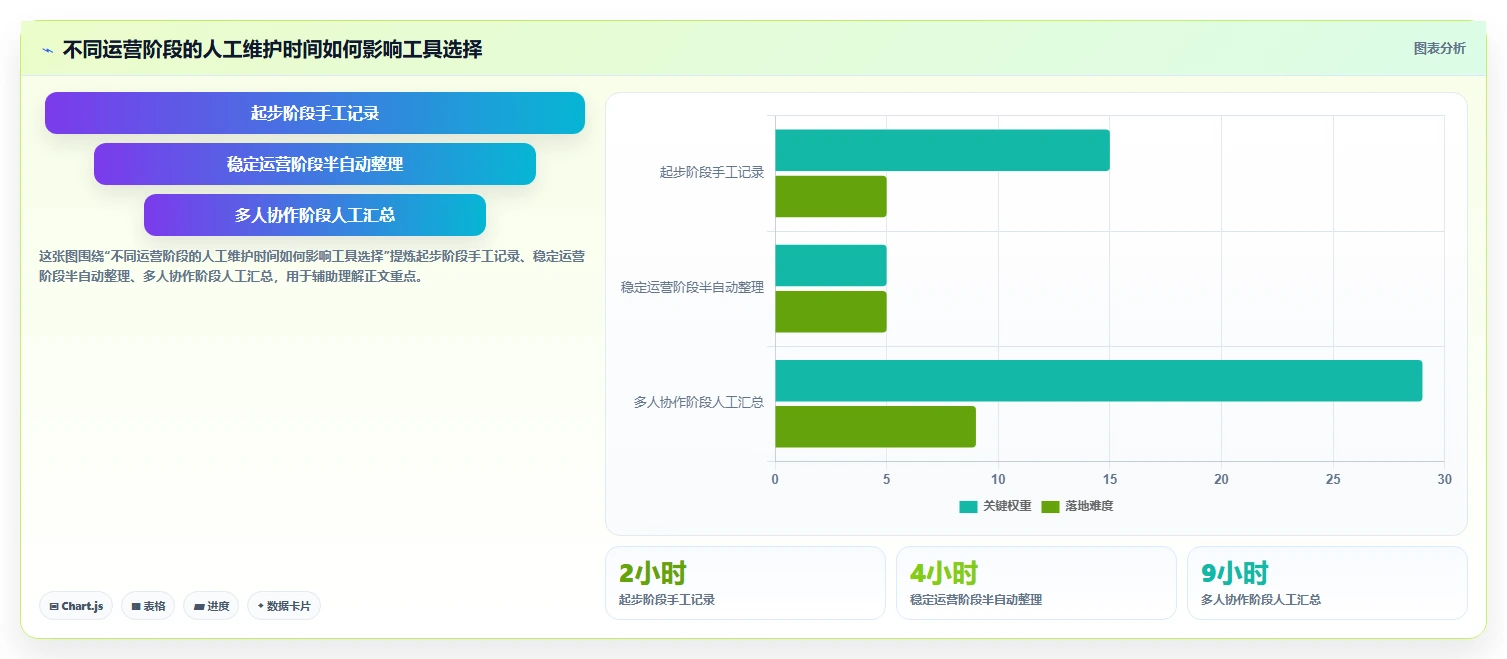Toggle the 落地难度 legend entry
The image size is (1507, 659).
1077,506
